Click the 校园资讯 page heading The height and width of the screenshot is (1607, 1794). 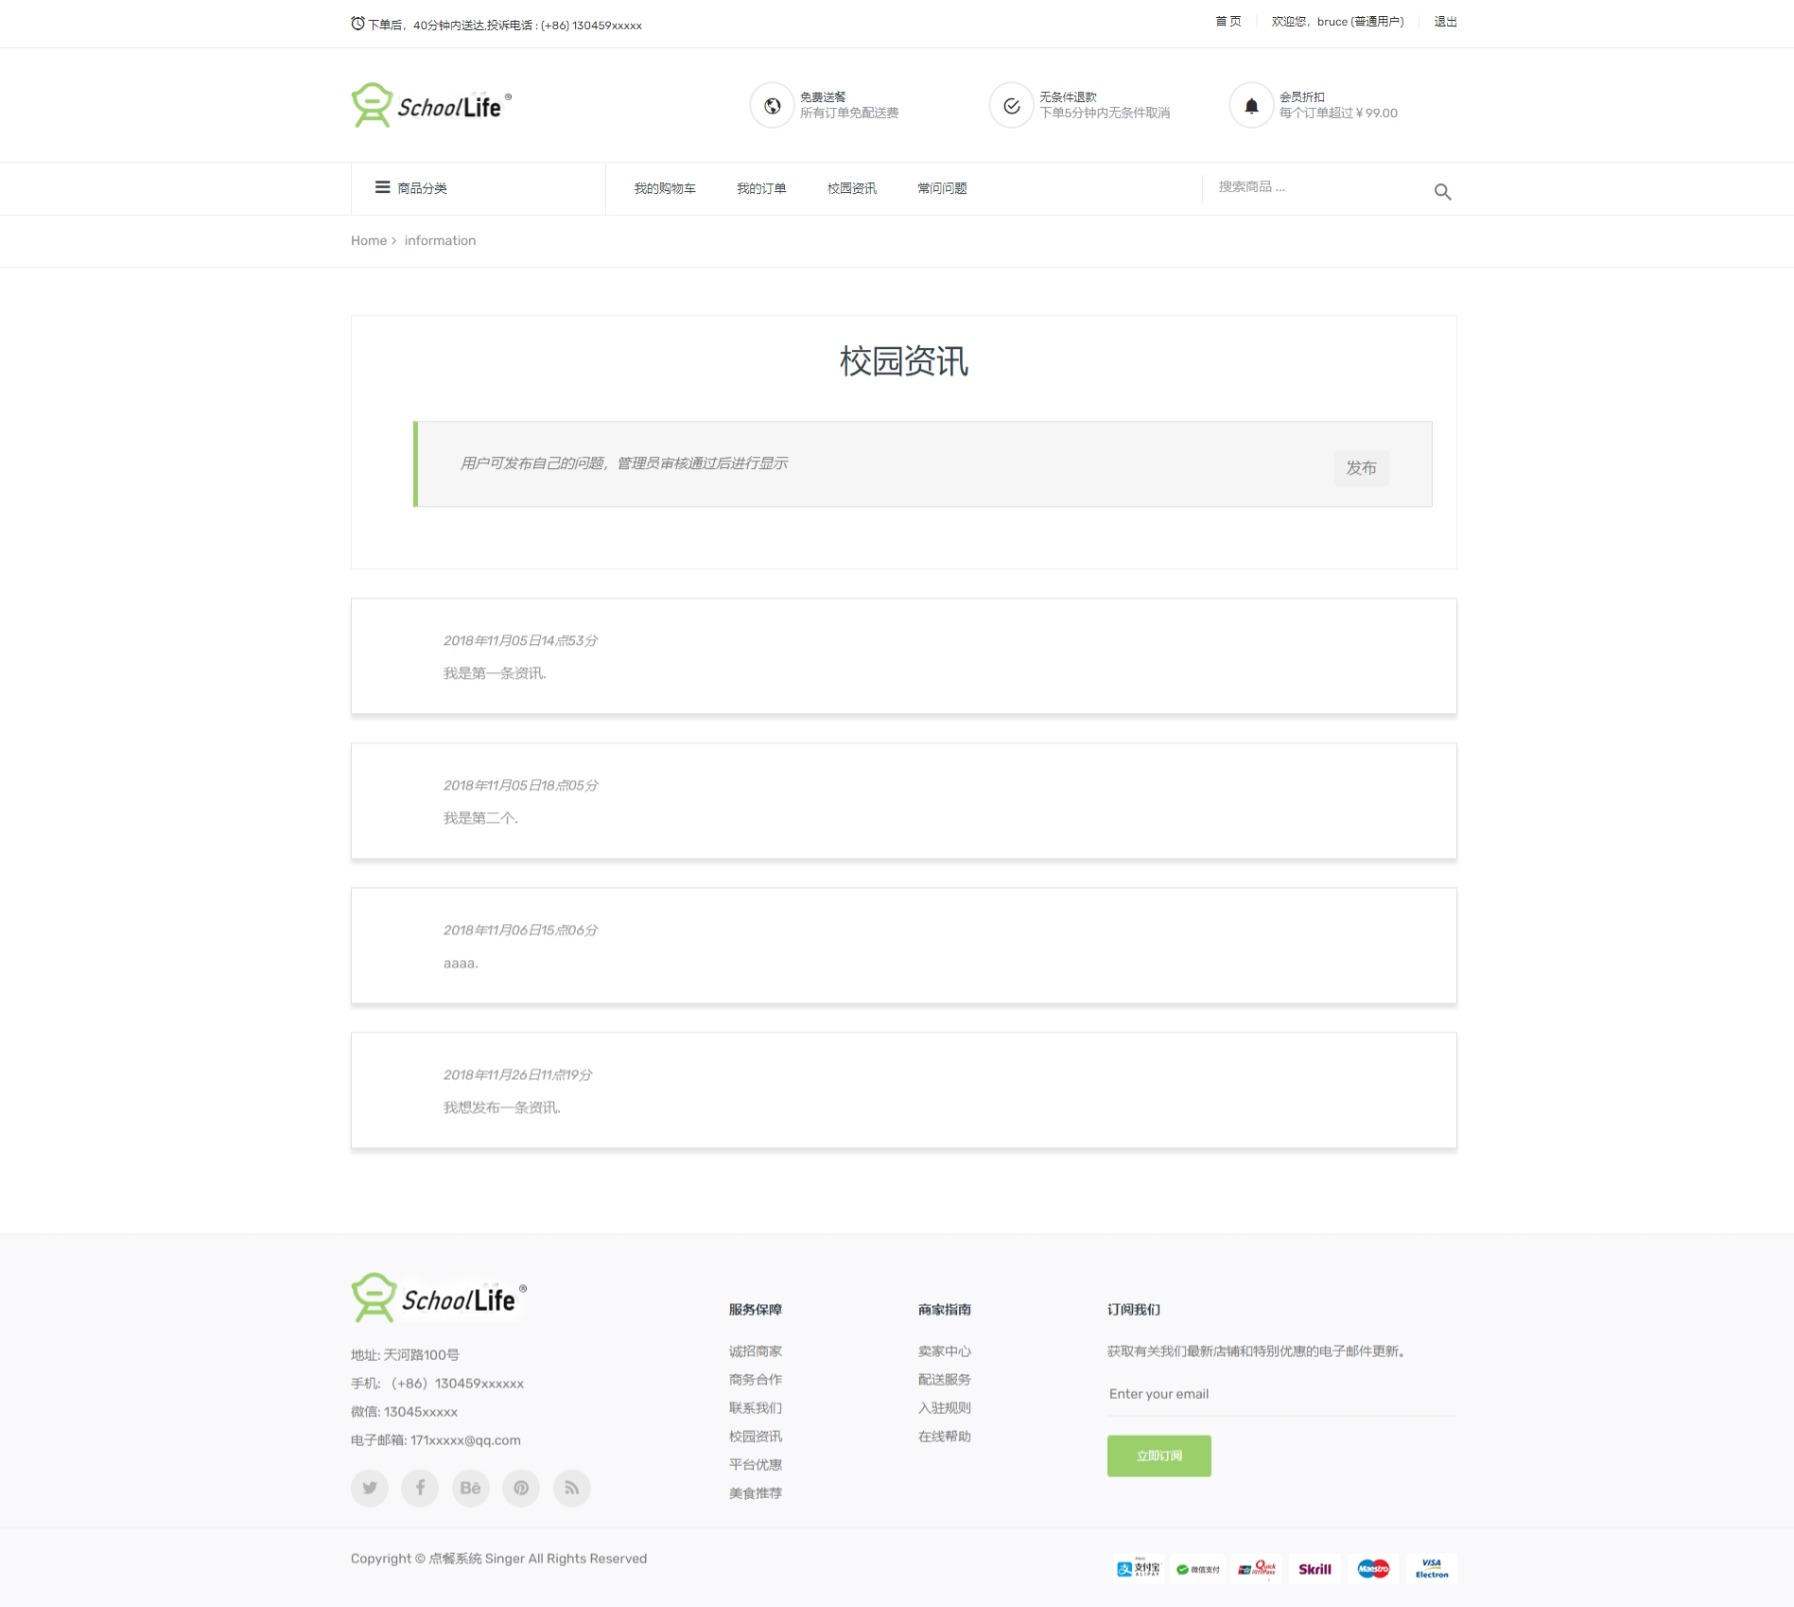[x=903, y=361]
